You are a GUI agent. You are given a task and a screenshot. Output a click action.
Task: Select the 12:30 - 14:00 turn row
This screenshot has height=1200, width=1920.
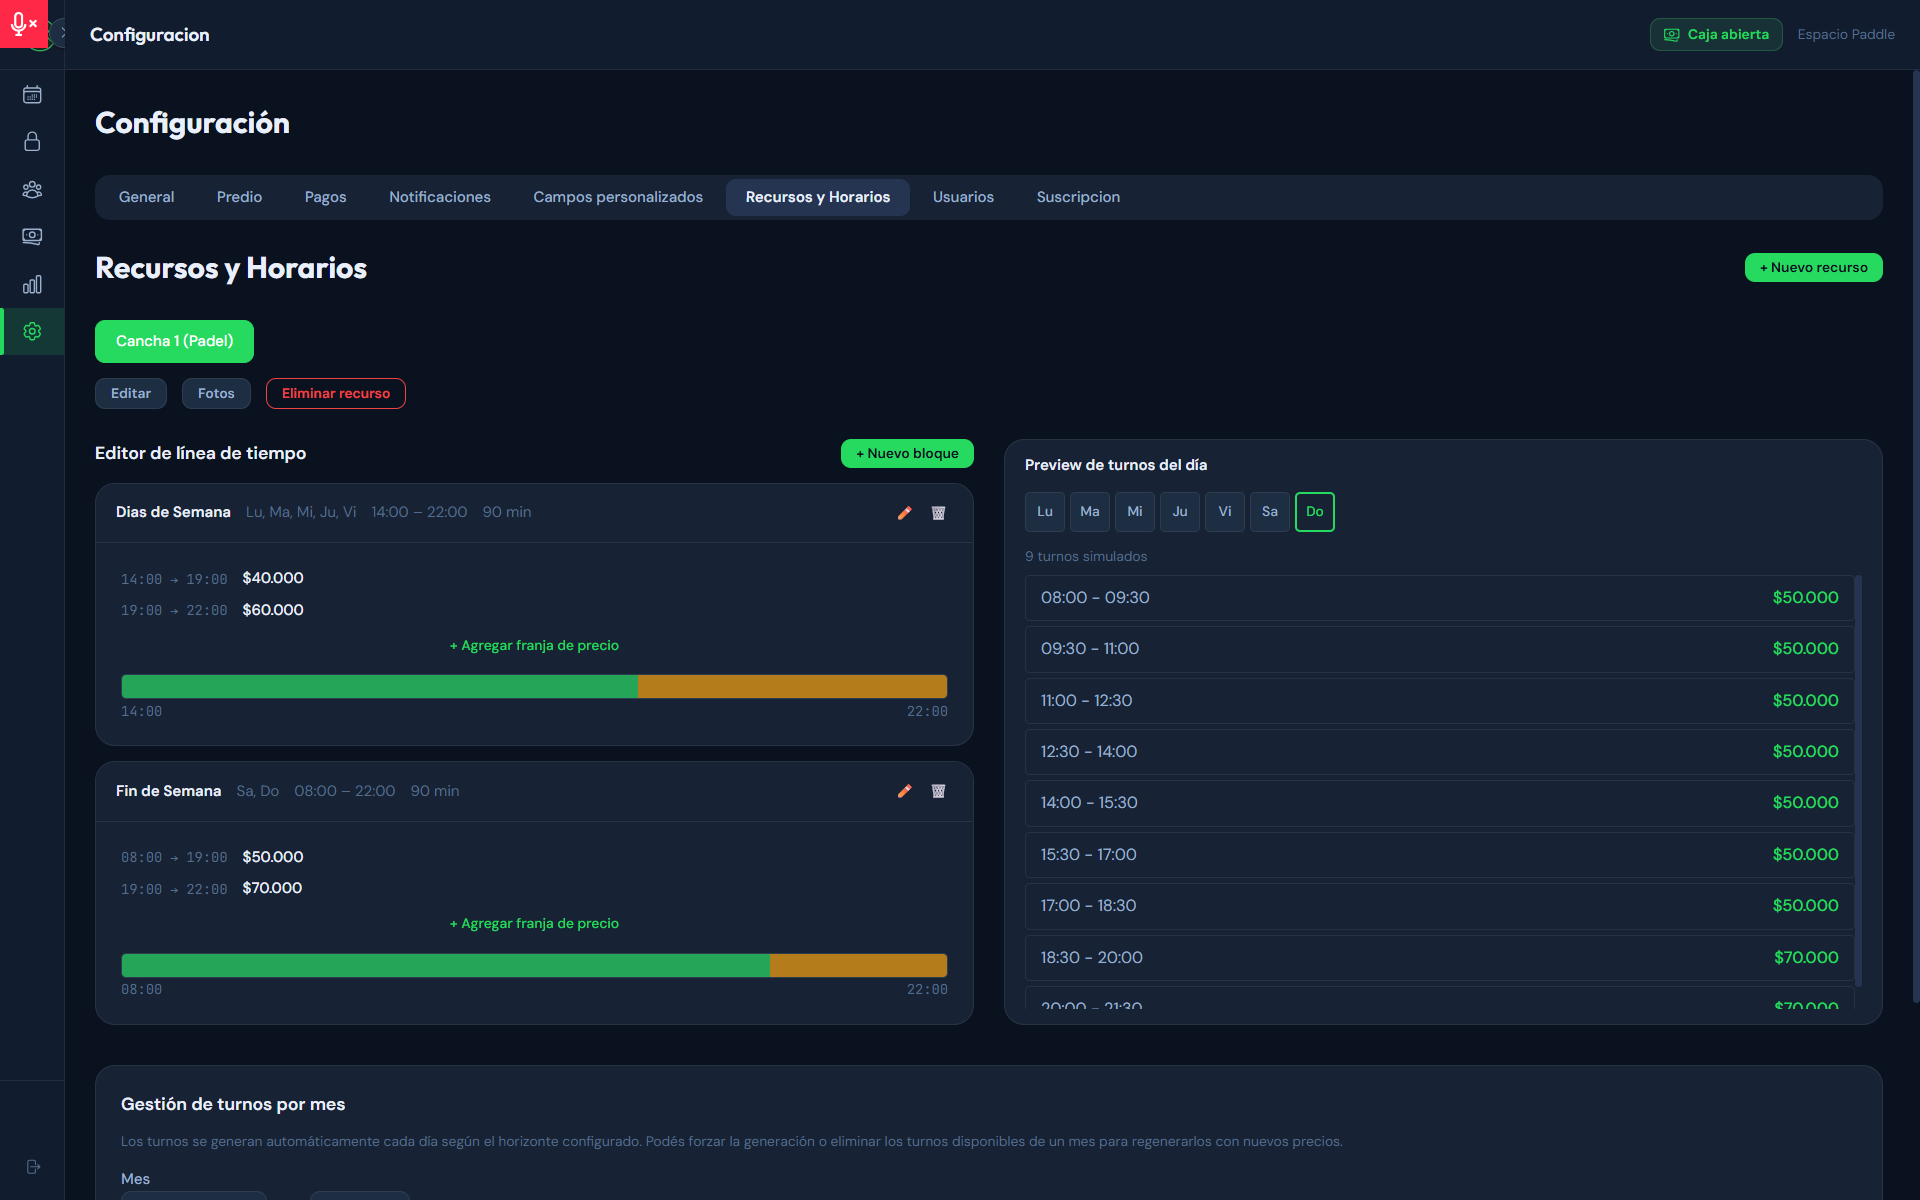1439,752
